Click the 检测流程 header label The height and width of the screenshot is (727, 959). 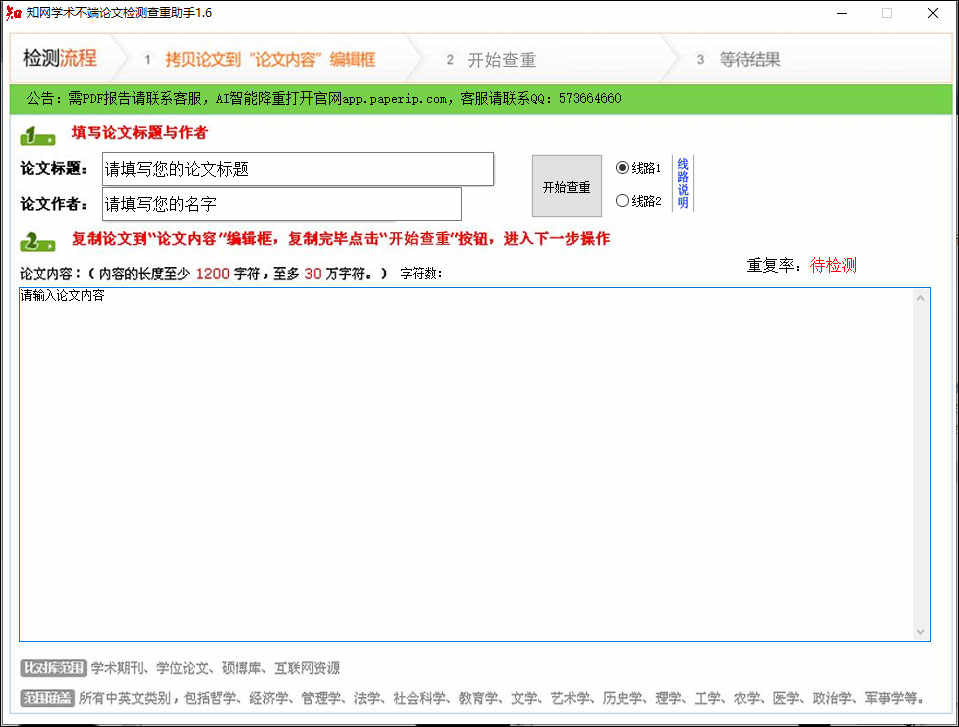[60, 58]
